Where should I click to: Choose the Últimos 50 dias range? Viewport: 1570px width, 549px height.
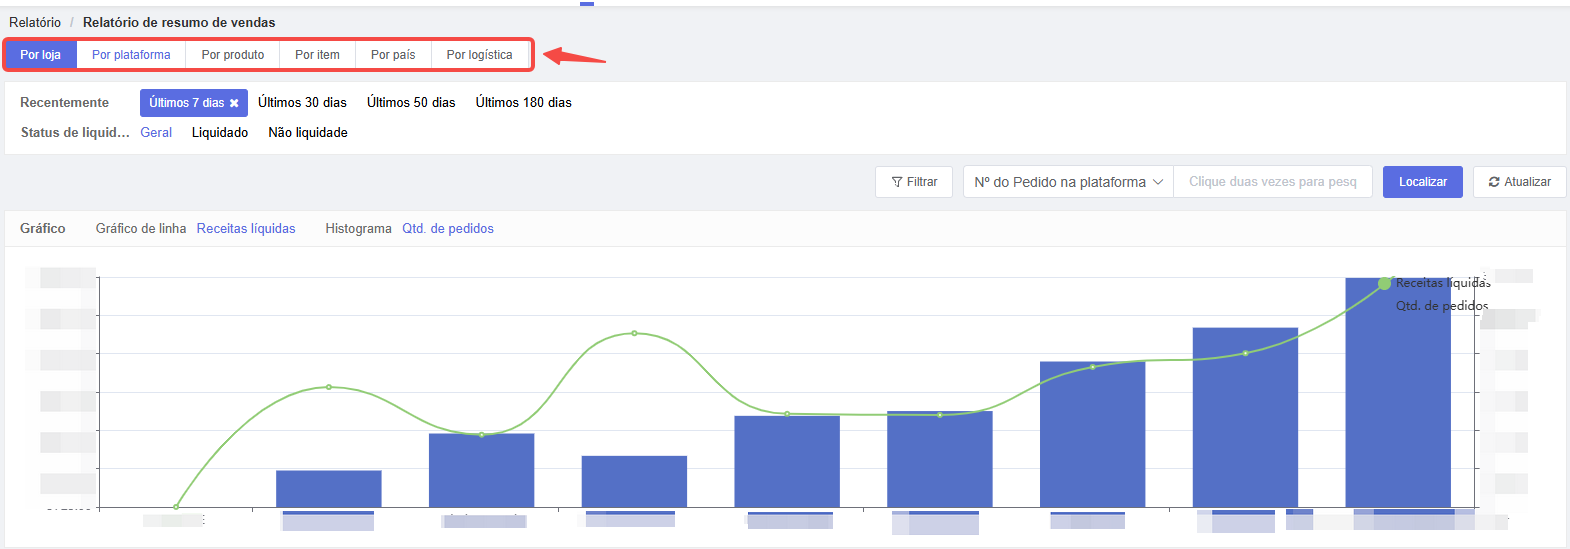coord(411,103)
